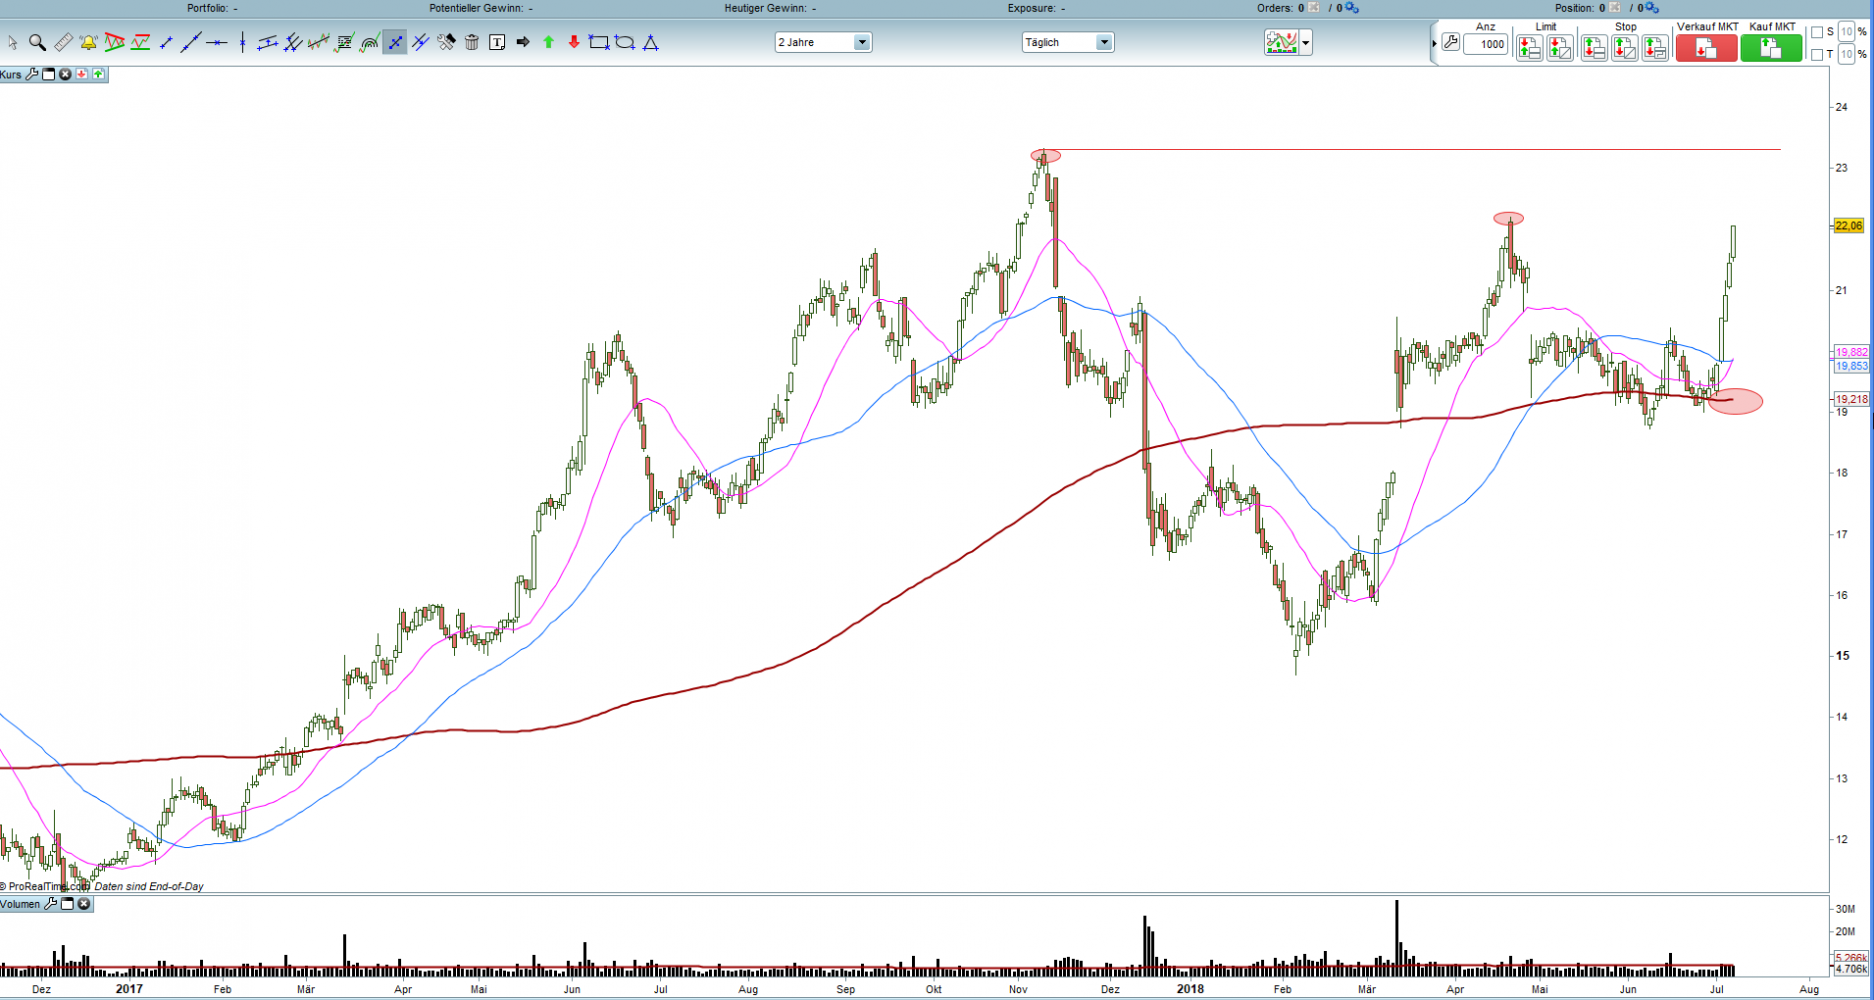Enable the S percent checkbox

[1817, 33]
